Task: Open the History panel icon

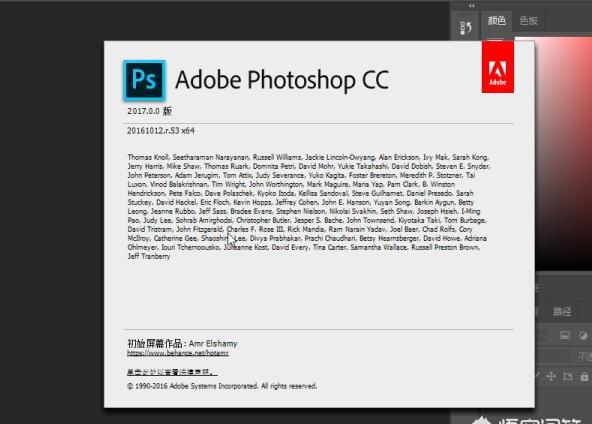Action: tap(466, 28)
